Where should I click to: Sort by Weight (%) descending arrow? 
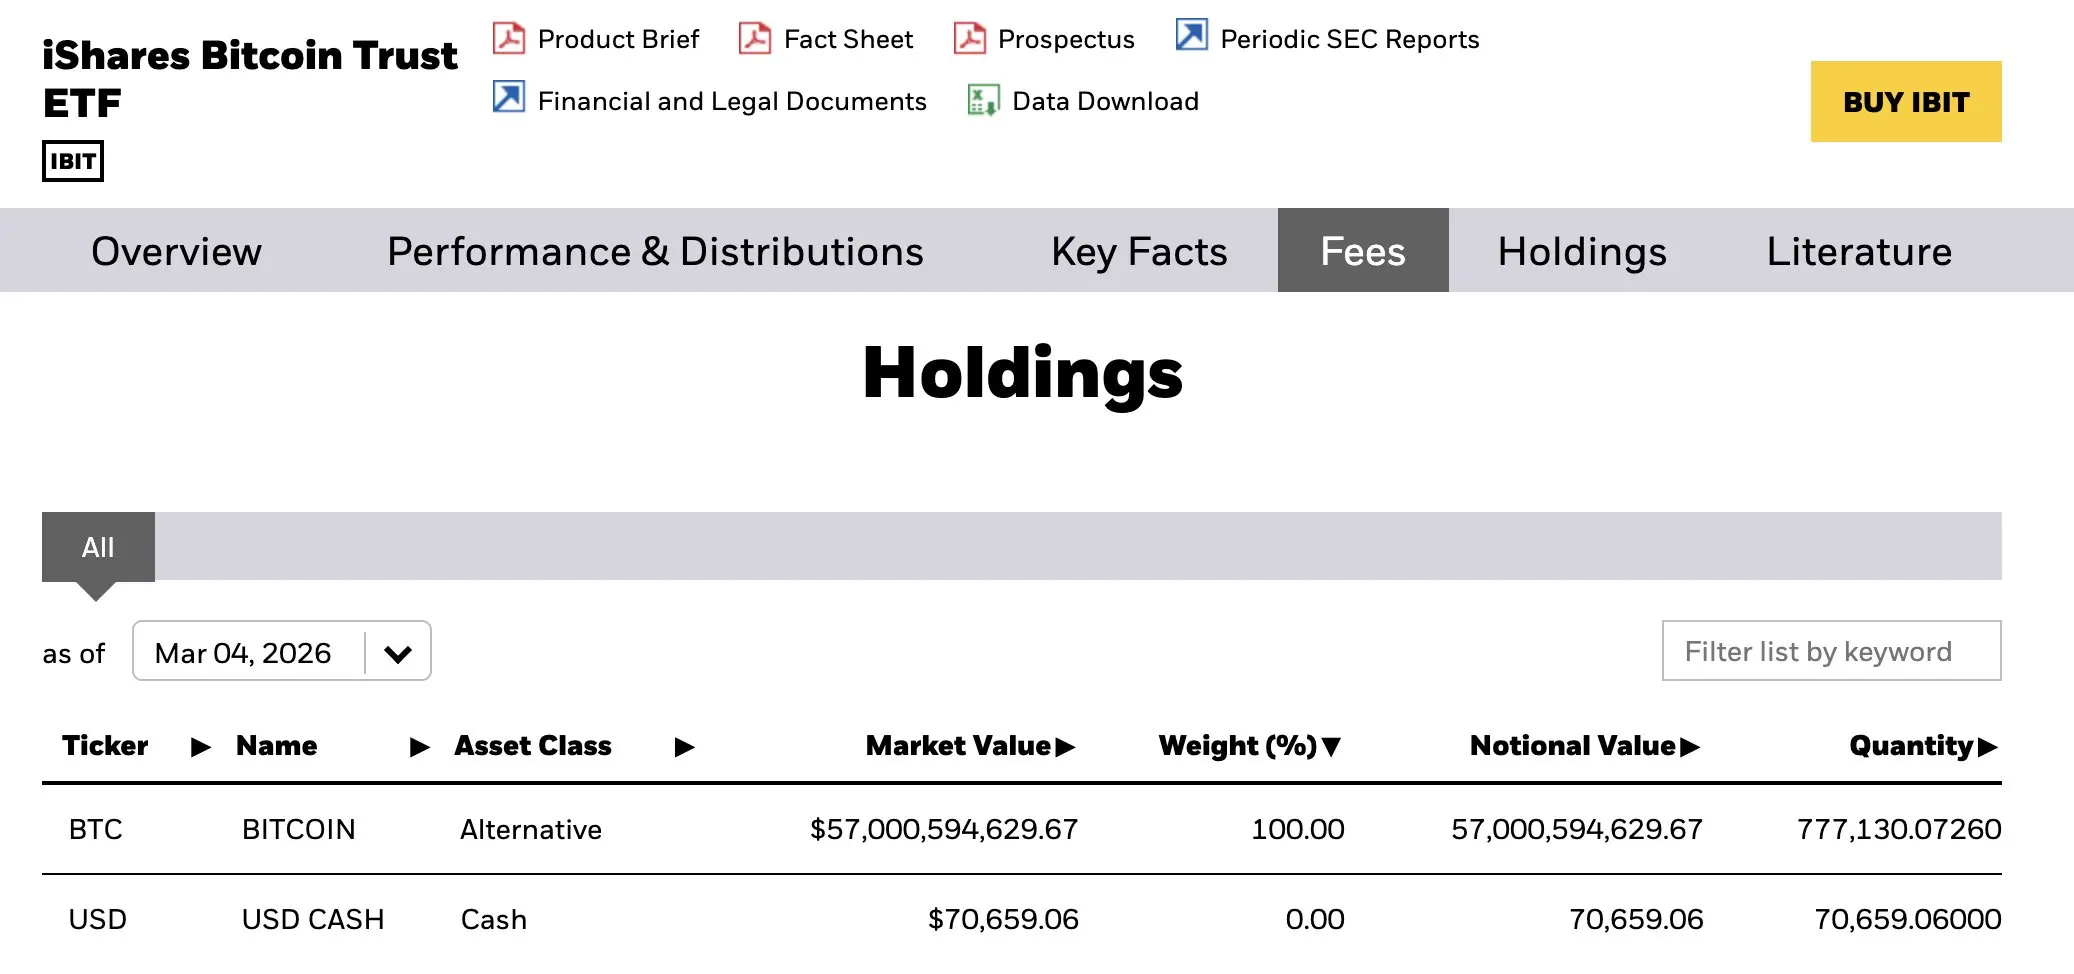pyautogui.click(x=1331, y=746)
